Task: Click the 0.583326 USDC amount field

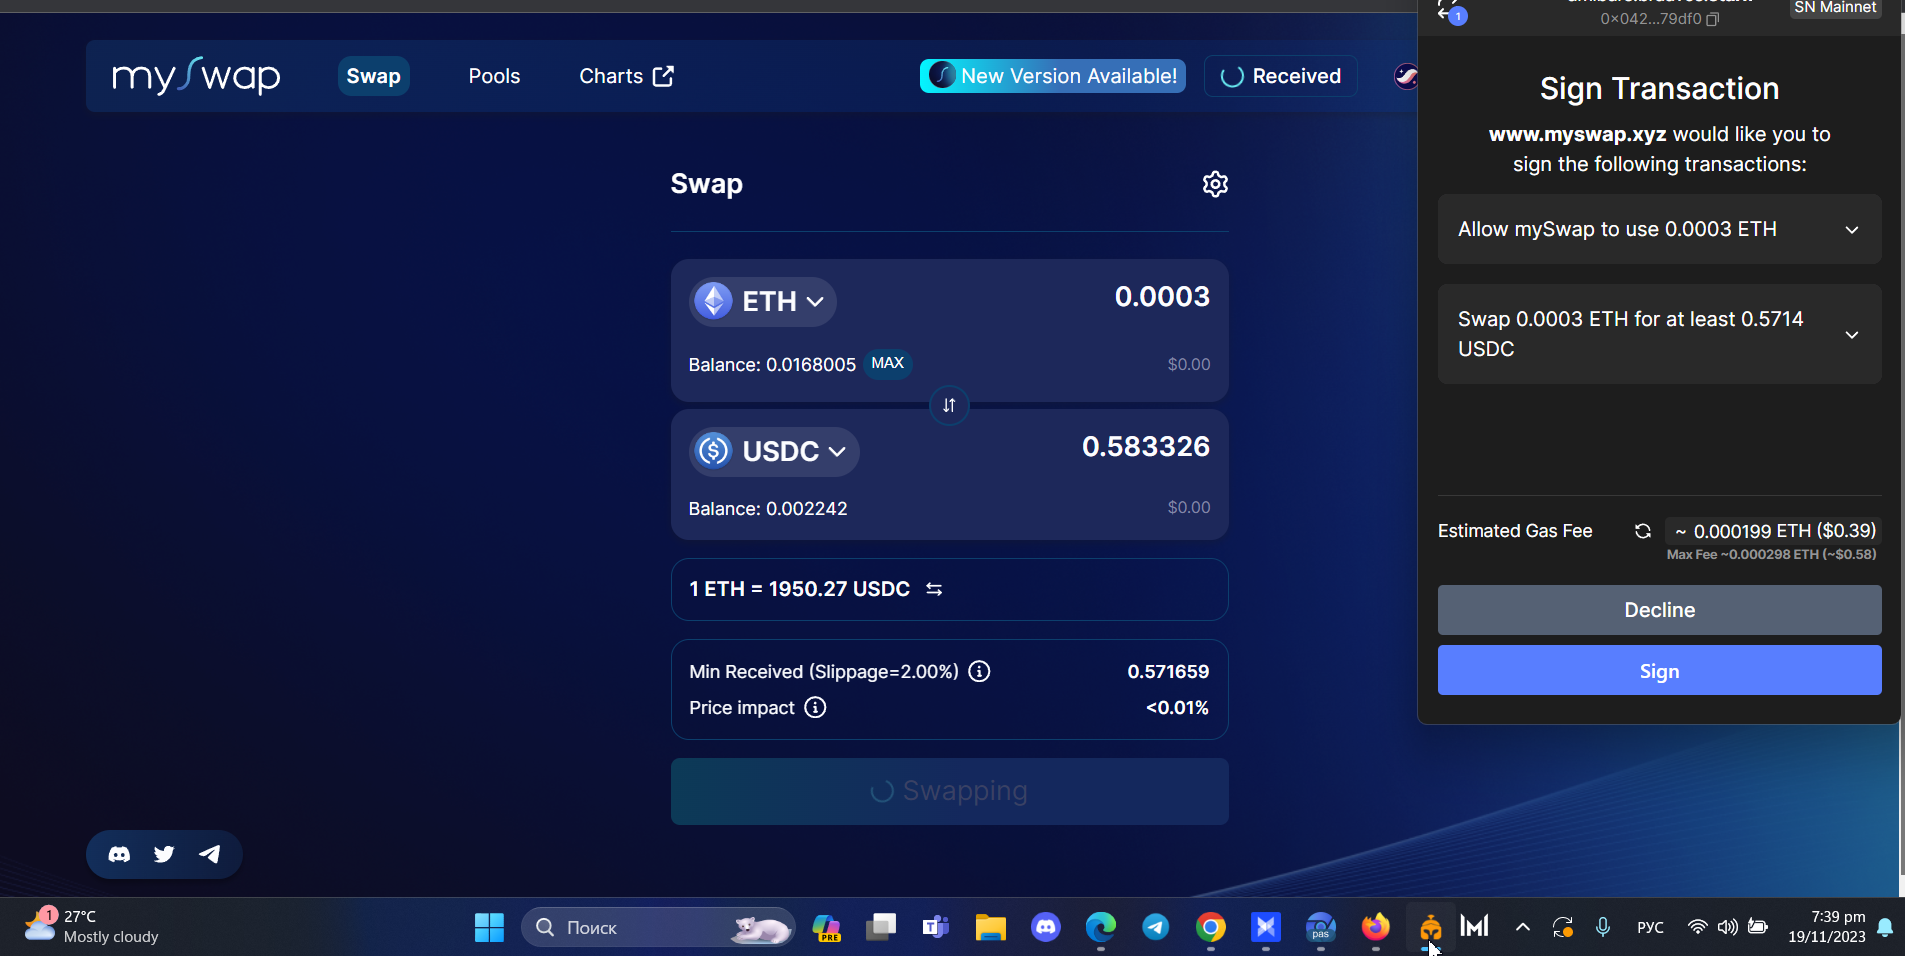Action: tap(1146, 447)
